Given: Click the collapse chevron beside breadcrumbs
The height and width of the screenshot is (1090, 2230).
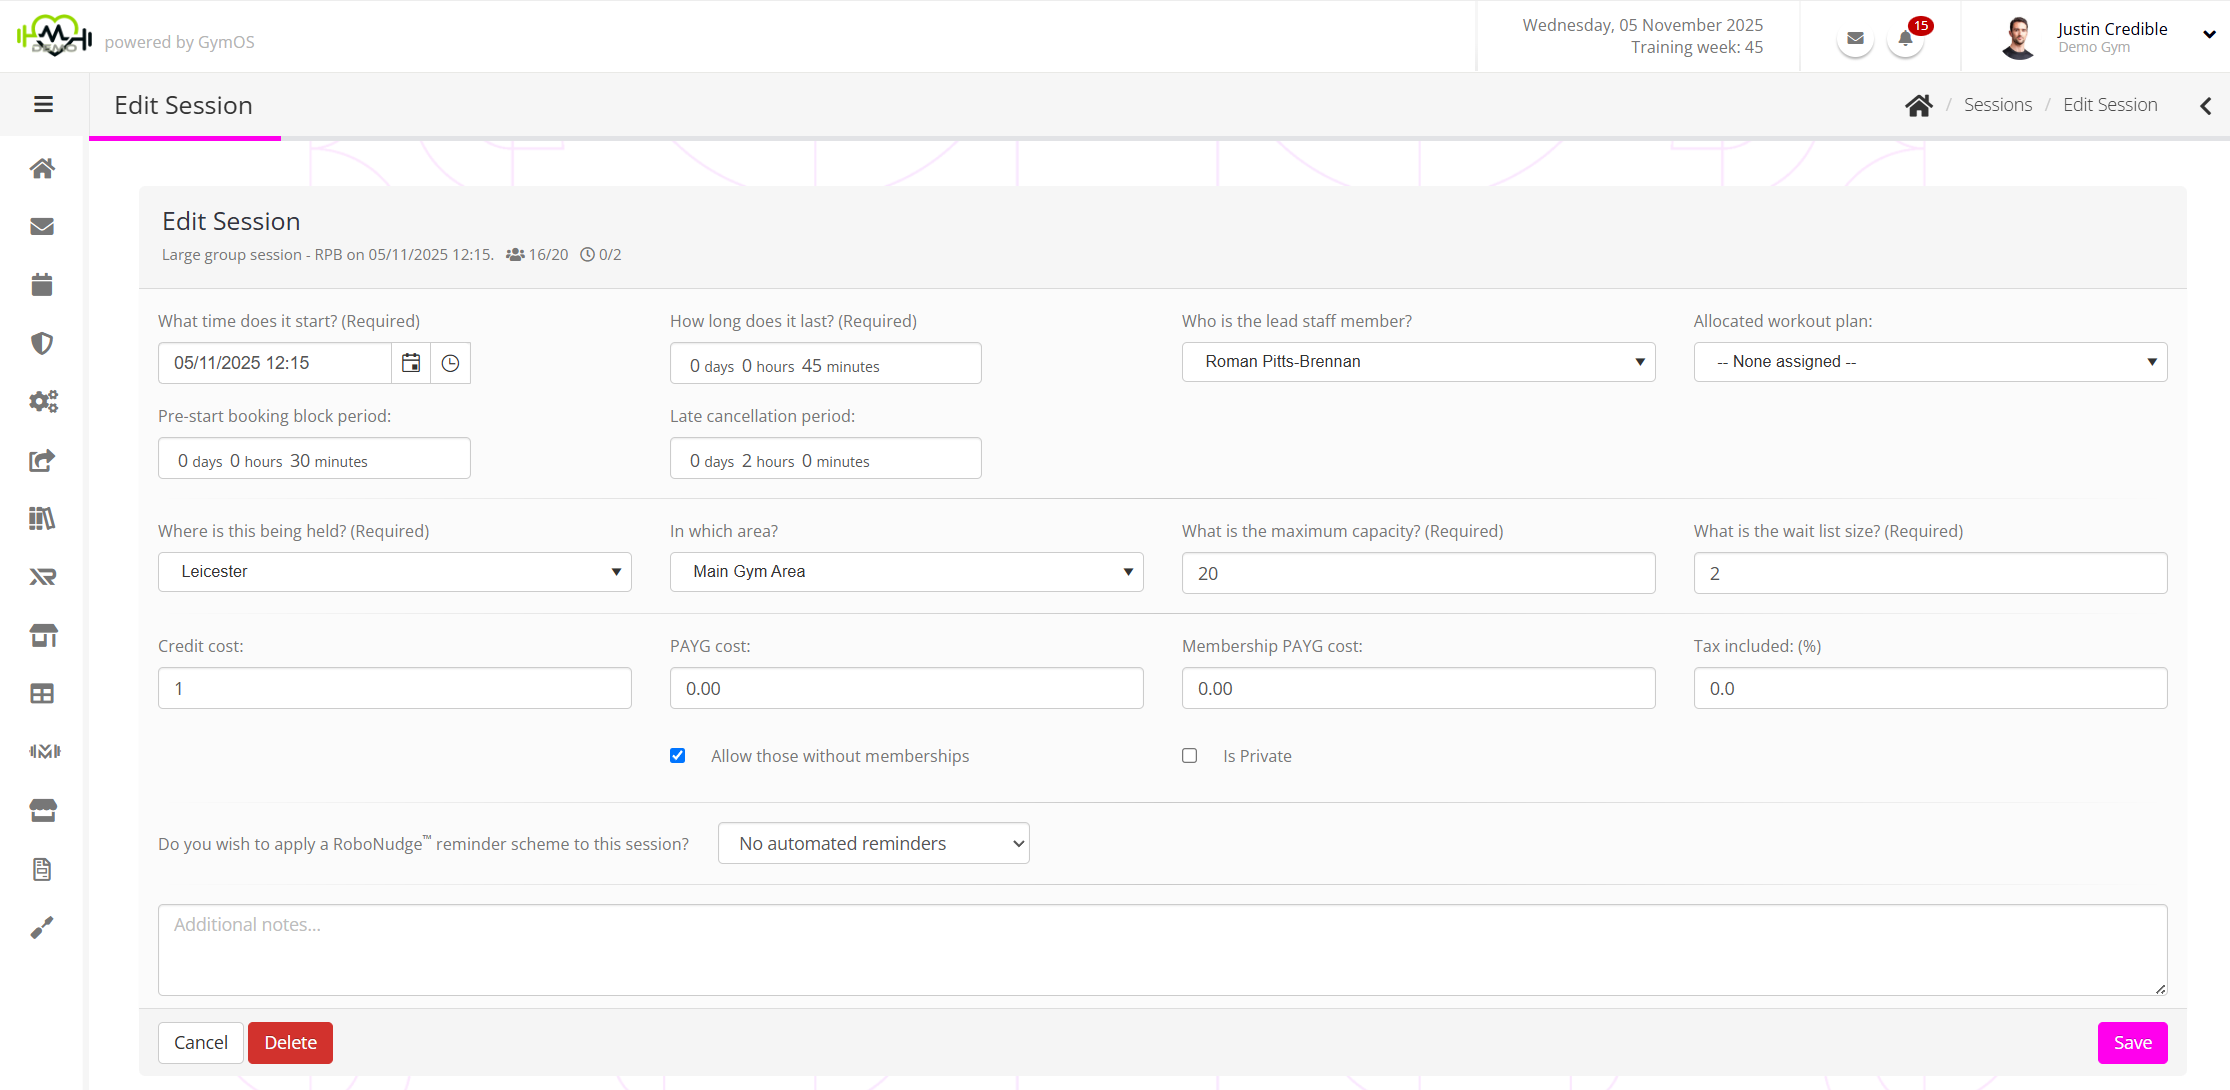Looking at the screenshot, I should pyautogui.click(x=2205, y=106).
